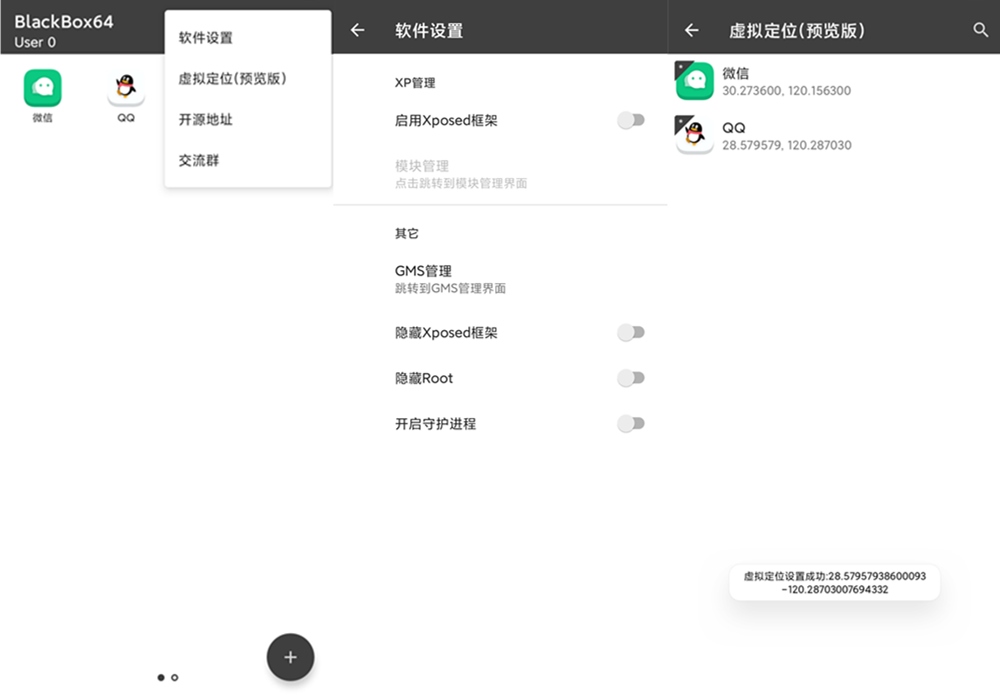Tap the search icon in 虚拟定位 screen
1000x695 pixels.
(980, 30)
